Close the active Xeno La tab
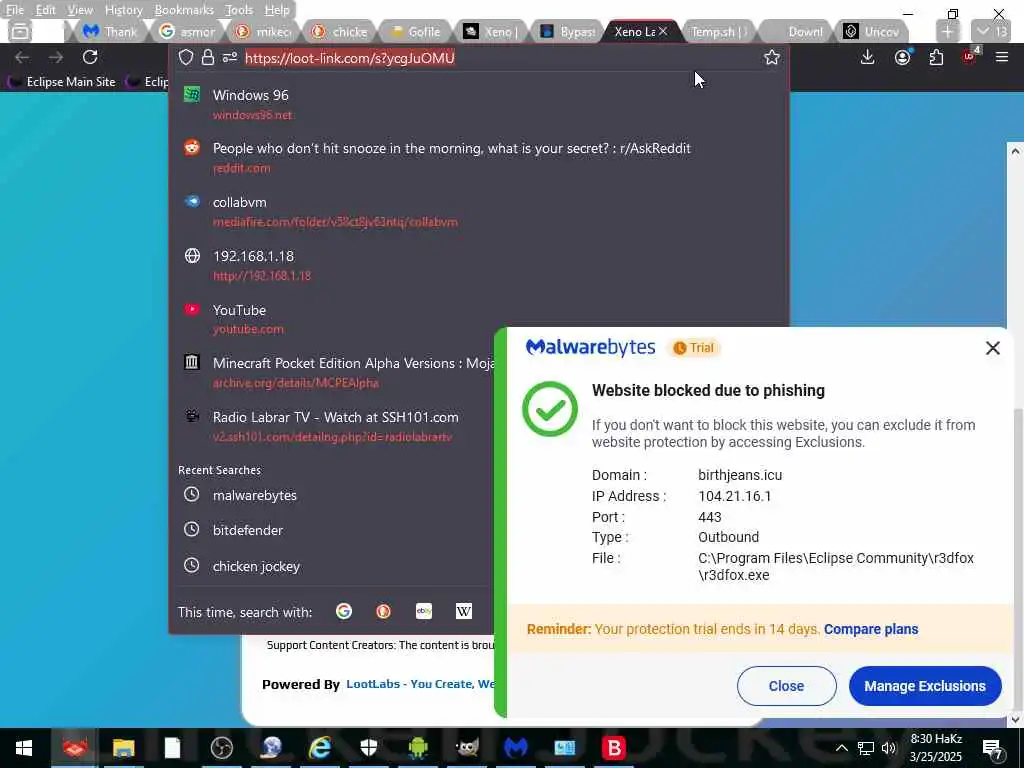 pyautogui.click(x=663, y=31)
